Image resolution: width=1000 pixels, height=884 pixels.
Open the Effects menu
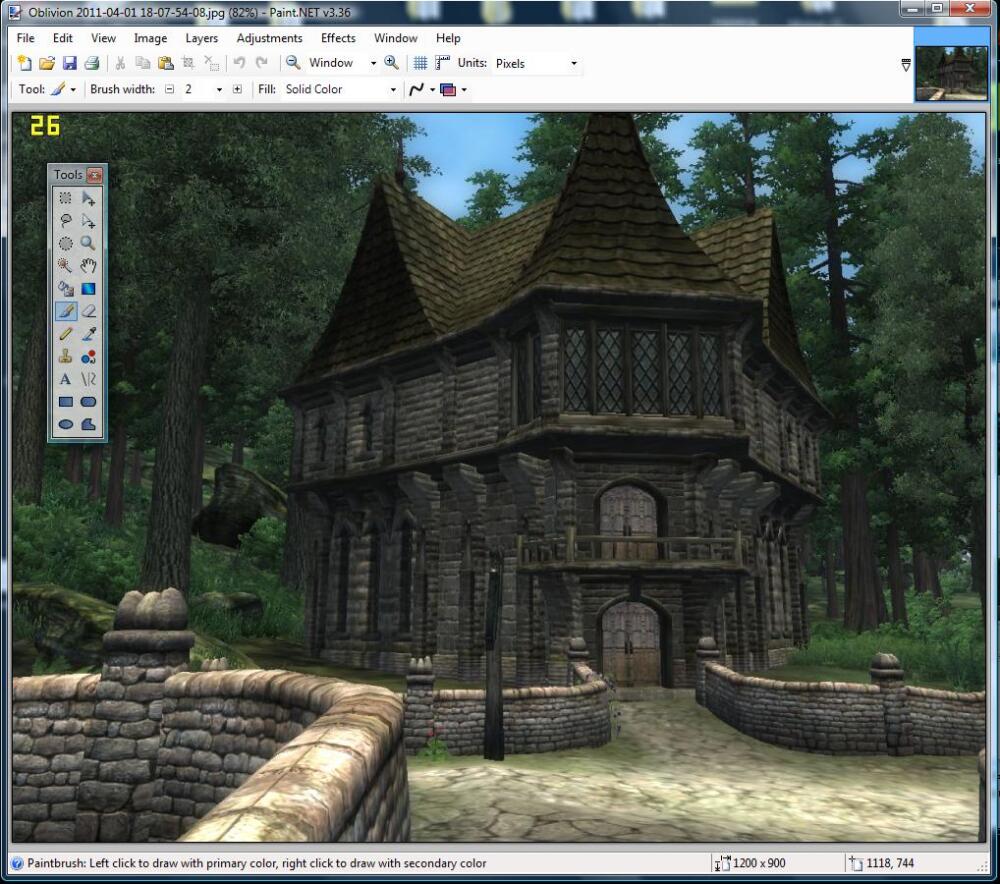[338, 38]
